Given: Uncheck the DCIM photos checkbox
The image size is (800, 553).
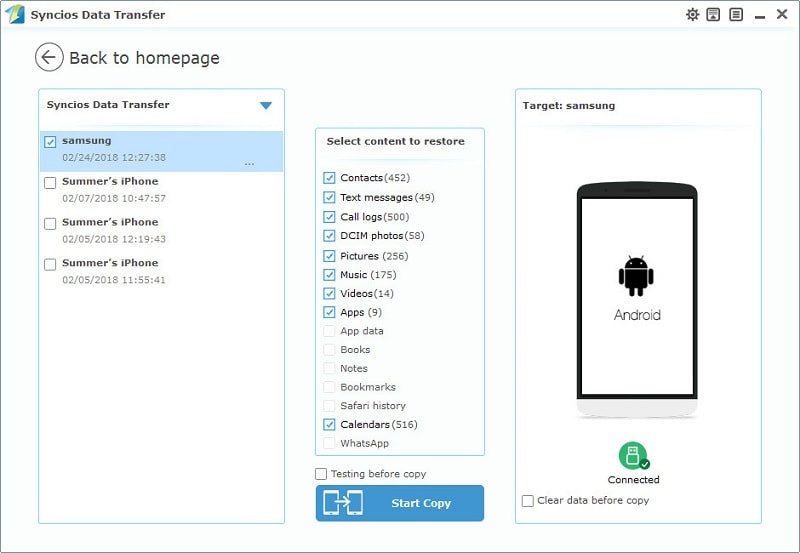Looking at the screenshot, I should pos(329,236).
